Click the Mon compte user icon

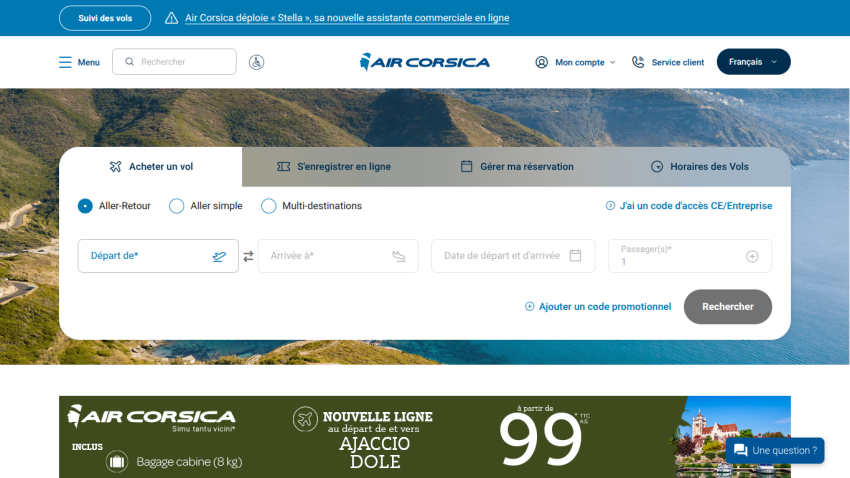pos(542,62)
